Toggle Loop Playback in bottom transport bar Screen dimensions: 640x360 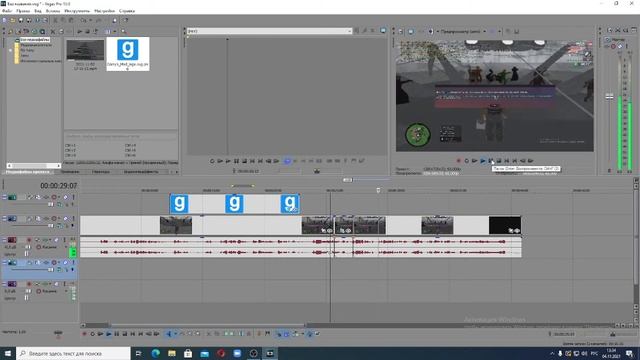pyautogui.click(x=92, y=334)
